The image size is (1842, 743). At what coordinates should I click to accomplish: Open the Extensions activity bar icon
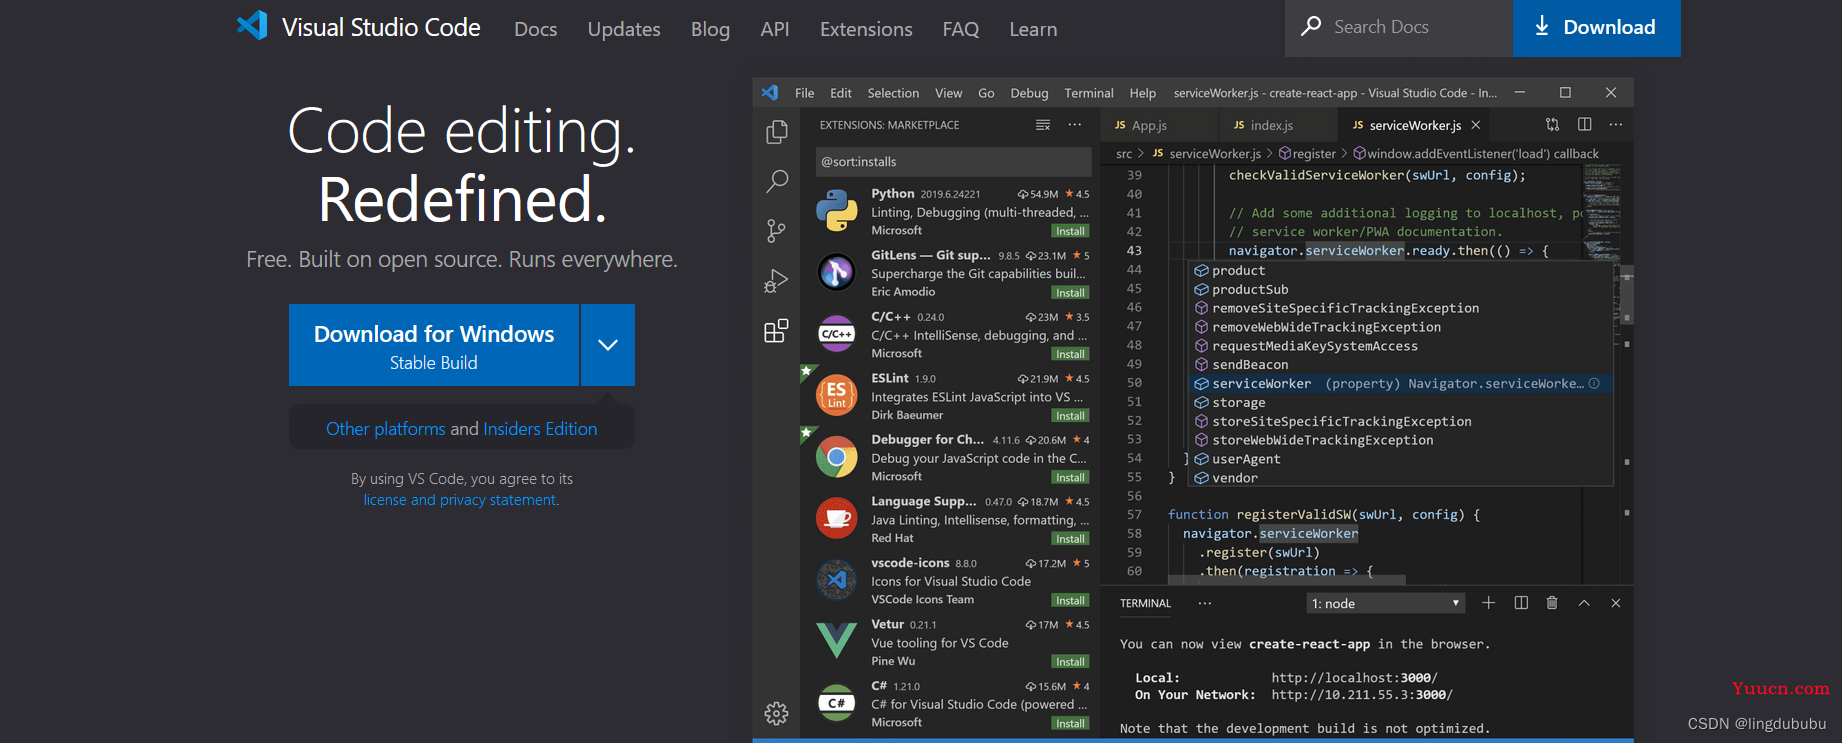coord(777,331)
